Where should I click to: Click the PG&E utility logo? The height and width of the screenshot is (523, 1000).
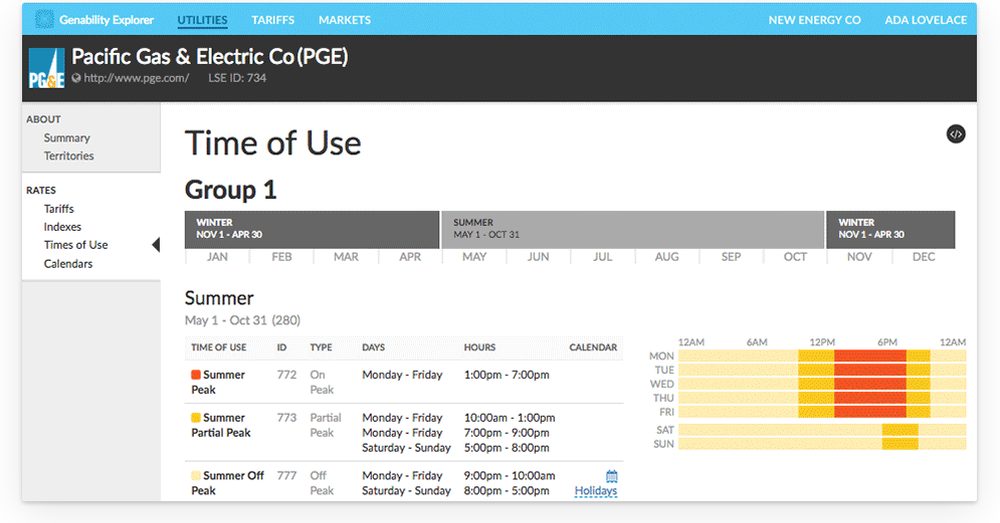pos(47,68)
